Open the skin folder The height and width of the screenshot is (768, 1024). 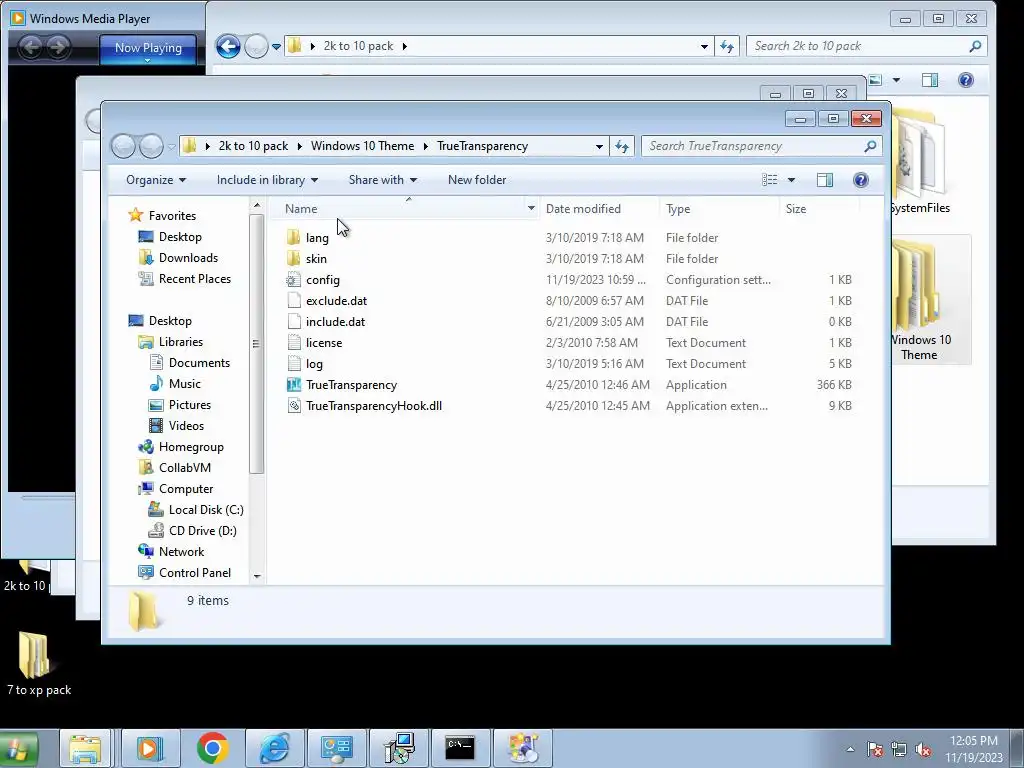pyautogui.click(x=316, y=259)
